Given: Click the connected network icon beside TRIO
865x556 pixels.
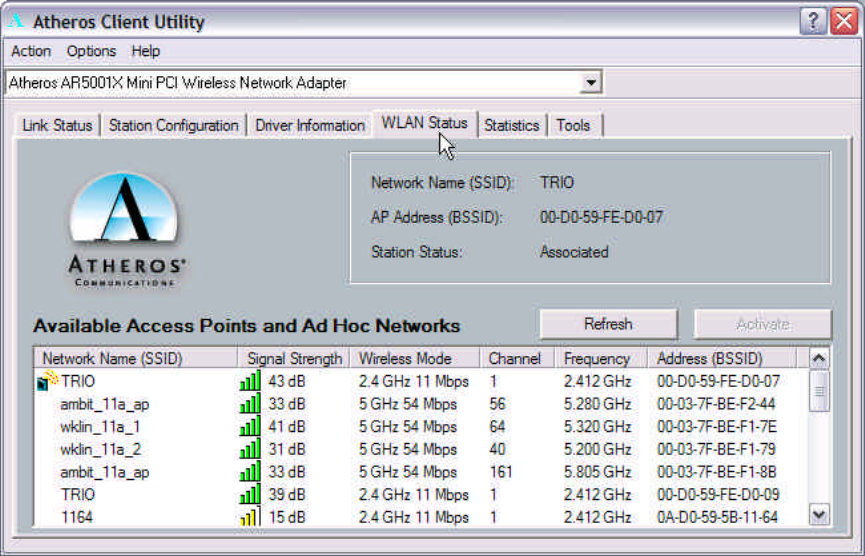Looking at the screenshot, I should [x=47, y=380].
